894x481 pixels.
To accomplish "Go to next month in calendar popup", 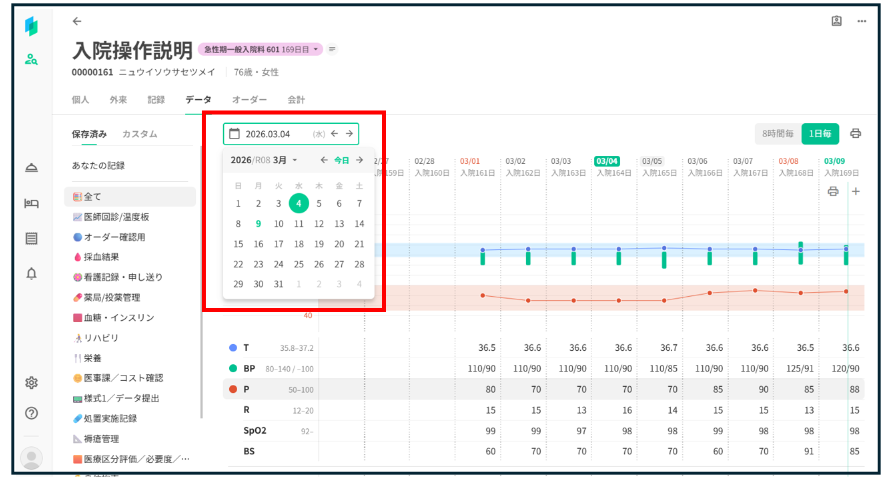I will pos(359,160).
